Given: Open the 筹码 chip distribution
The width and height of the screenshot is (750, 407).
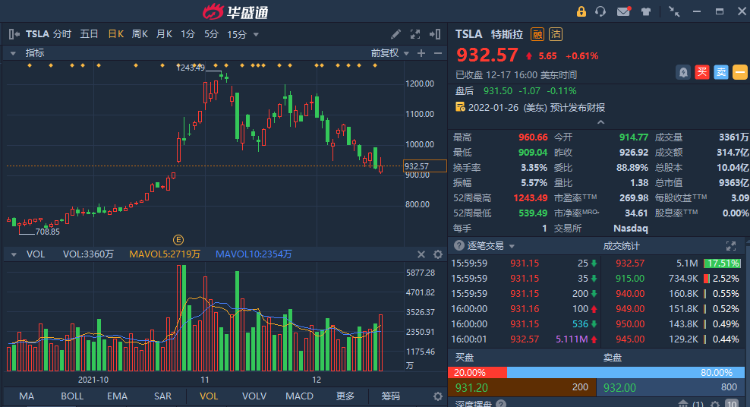Looking at the screenshot, I should tap(390, 396).
